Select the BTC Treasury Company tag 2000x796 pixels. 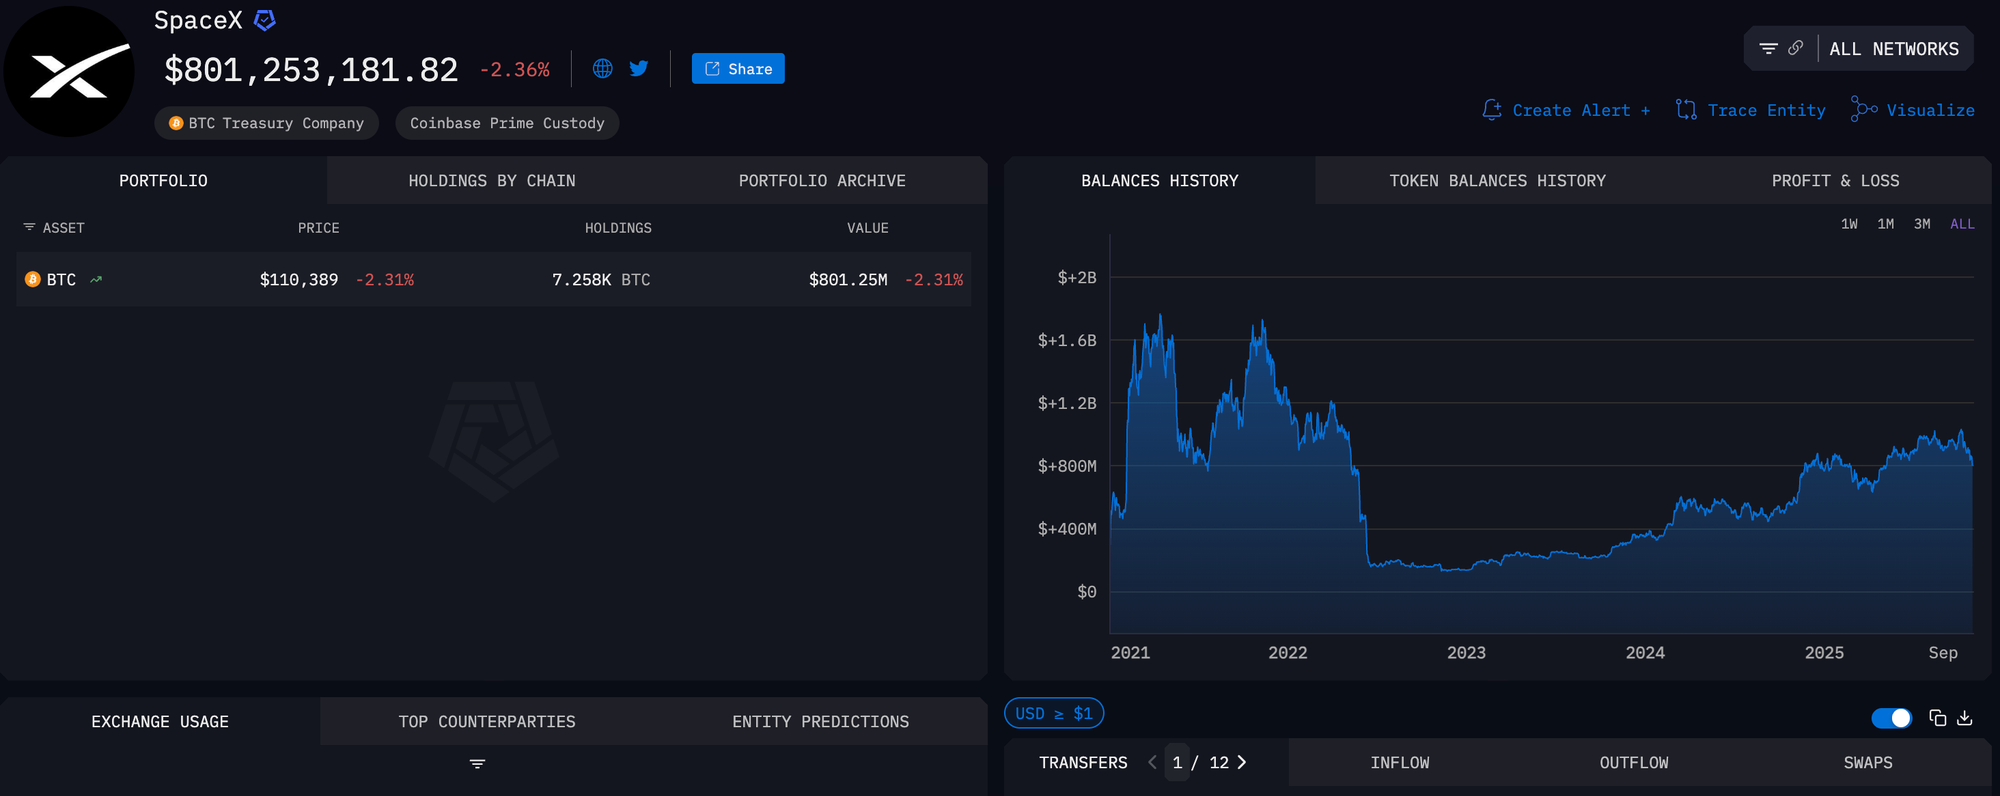[x=266, y=123]
